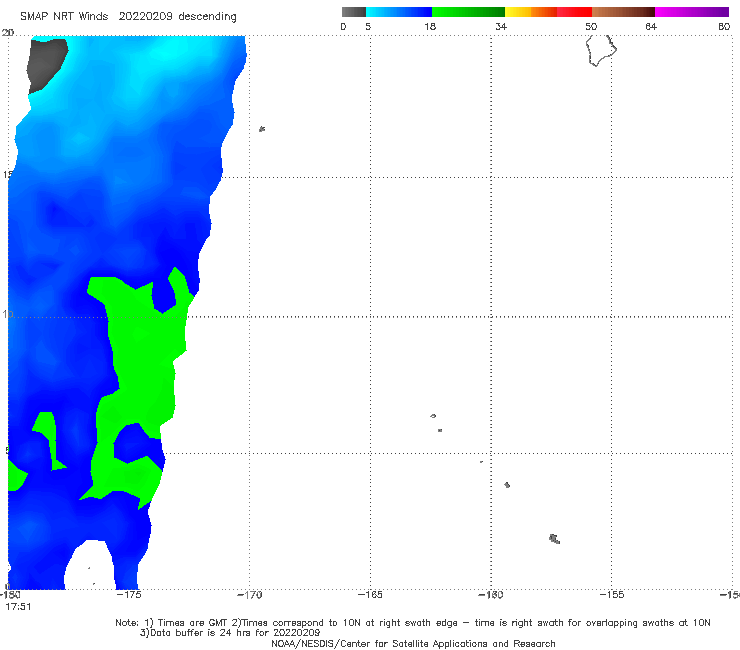
Task: Click the 'SMAP NRT Winds 20220209 descending' title
Action: 128,17
